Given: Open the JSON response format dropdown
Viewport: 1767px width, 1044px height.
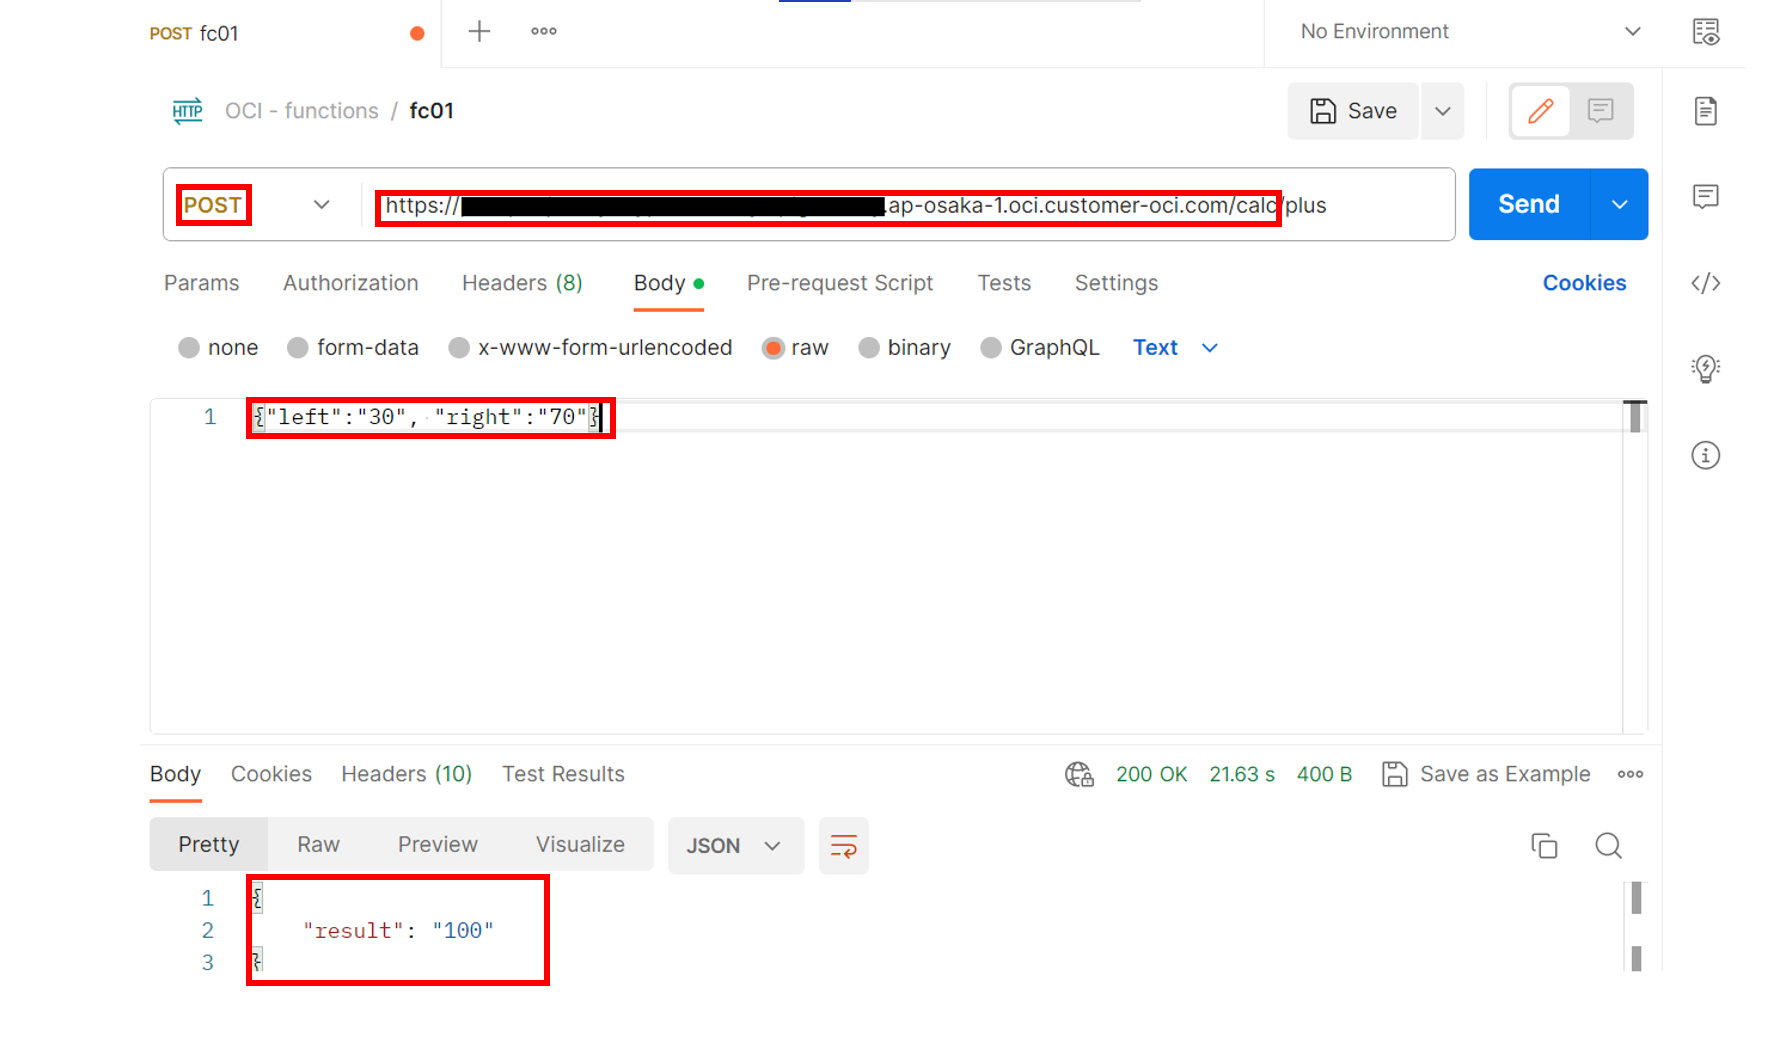Looking at the screenshot, I should click(x=736, y=845).
